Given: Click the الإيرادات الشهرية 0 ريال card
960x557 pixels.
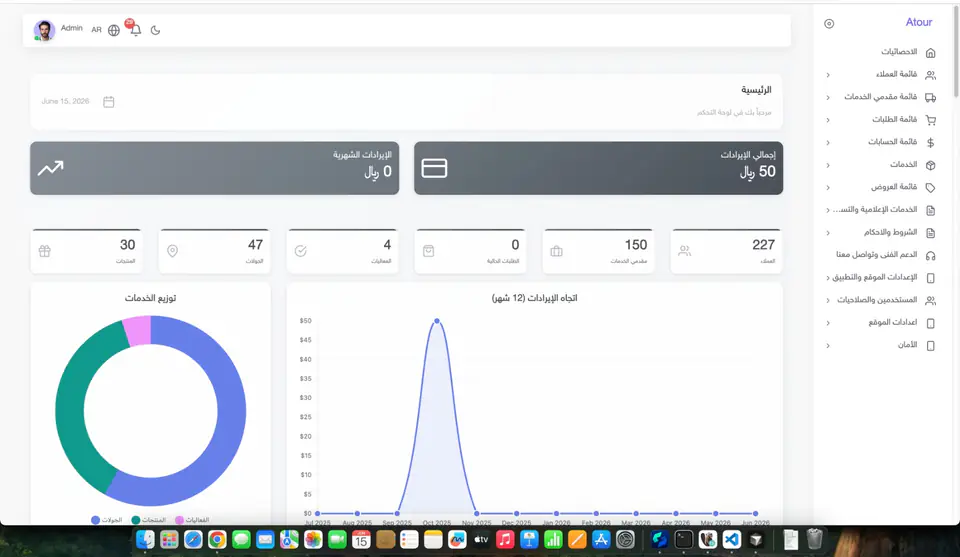Looking at the screenshot, I should point(214,168).
